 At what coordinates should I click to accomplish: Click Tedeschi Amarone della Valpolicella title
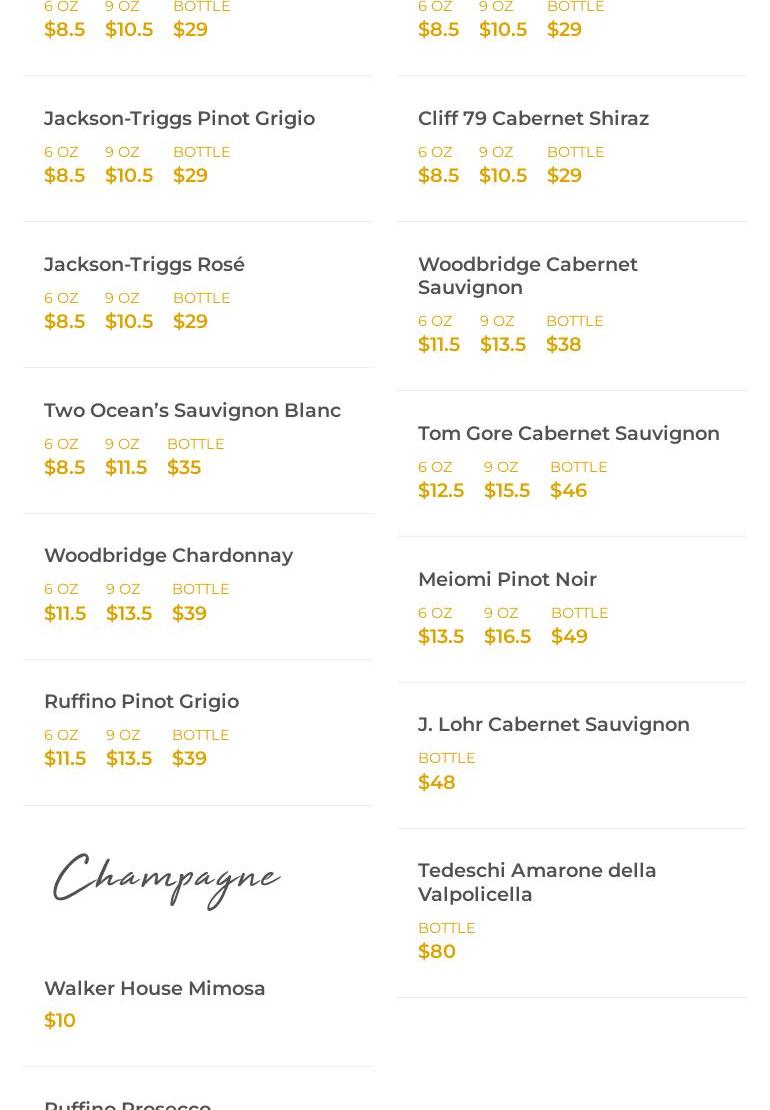tap(537, 882)
